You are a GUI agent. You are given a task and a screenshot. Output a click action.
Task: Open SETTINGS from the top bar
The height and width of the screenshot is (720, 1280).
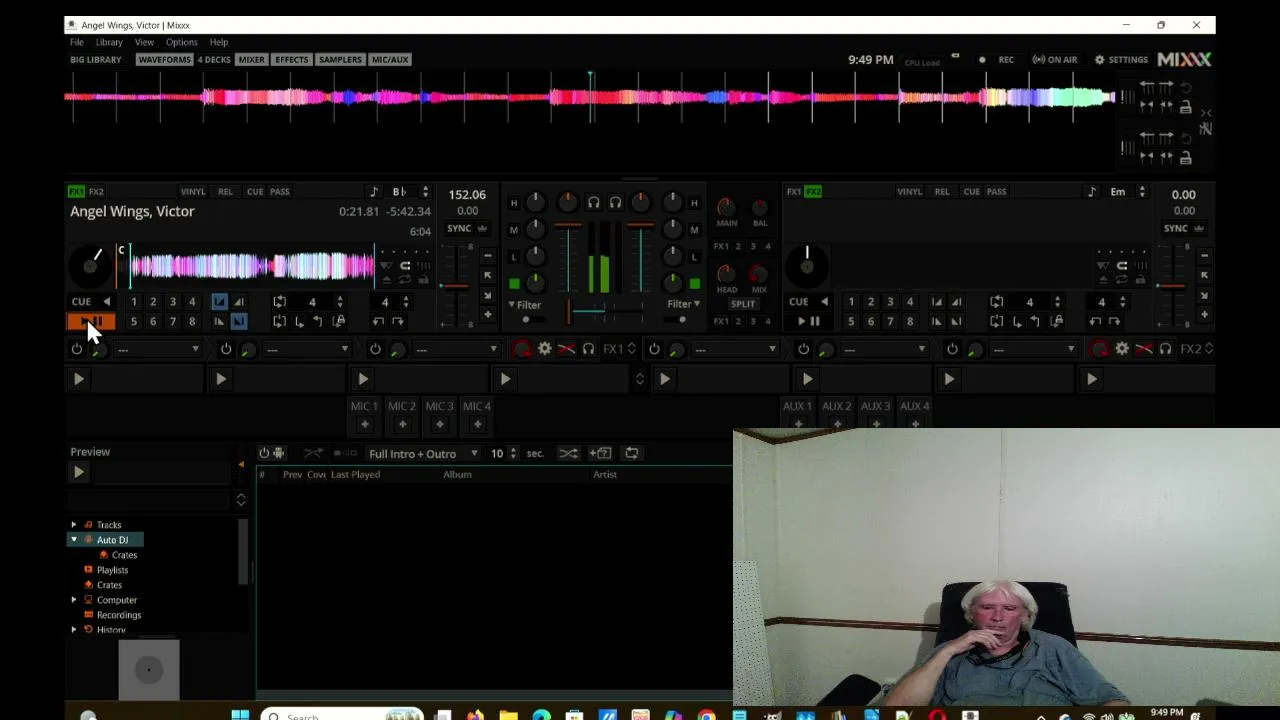click(1121, 60)
